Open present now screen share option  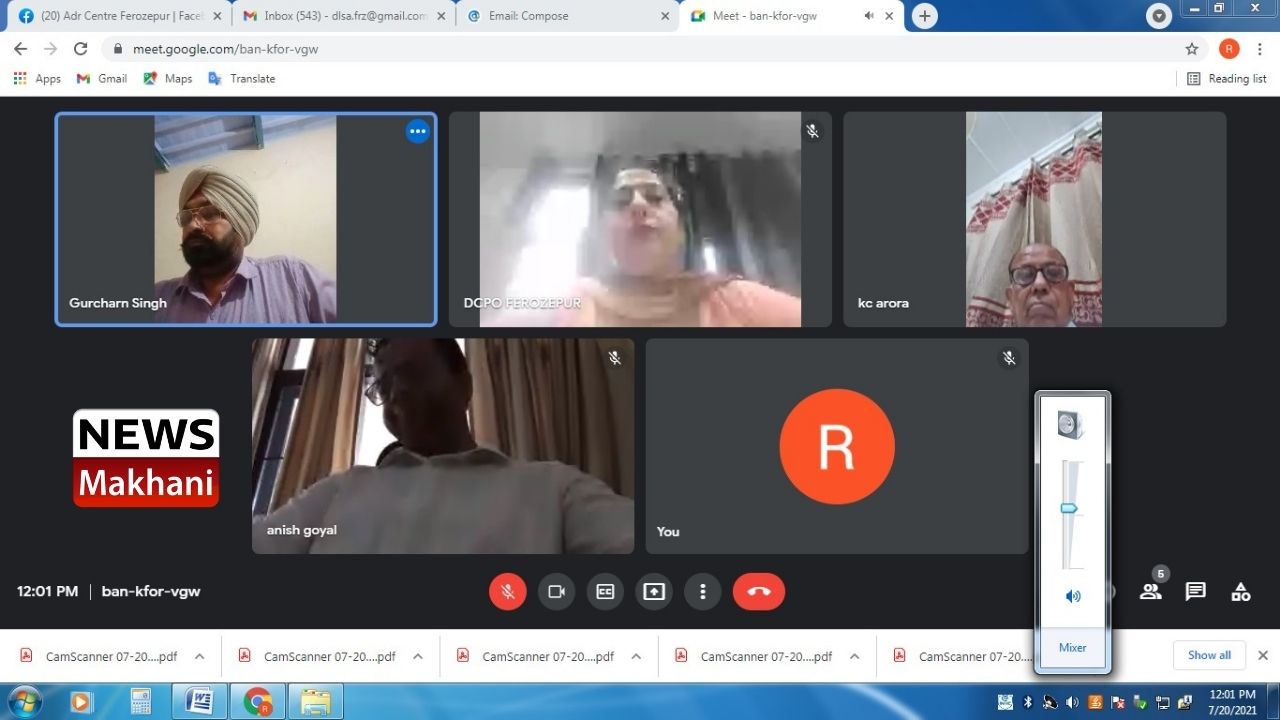click(653, 592)
